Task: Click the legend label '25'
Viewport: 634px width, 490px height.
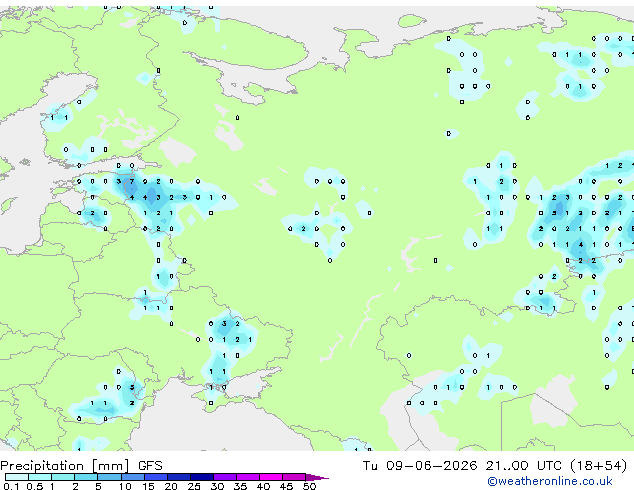Action: point(194,486)
